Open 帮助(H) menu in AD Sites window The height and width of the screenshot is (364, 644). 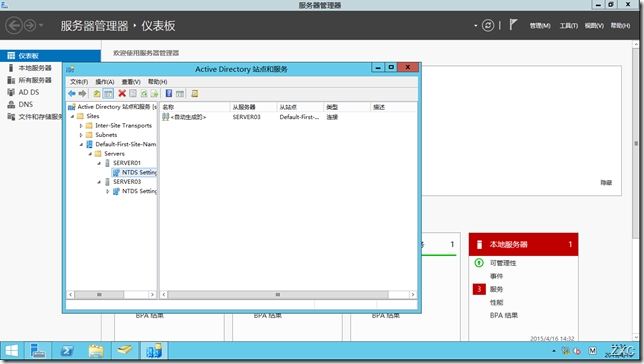point(157,82)
